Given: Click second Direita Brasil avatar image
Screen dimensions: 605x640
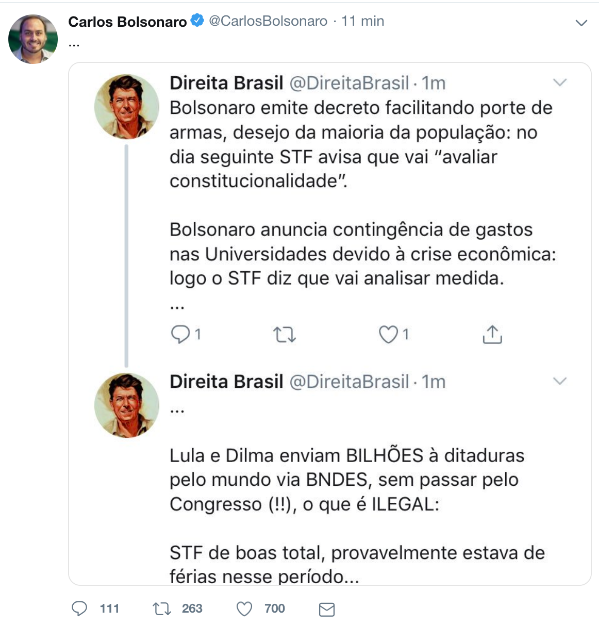Looking at the screenshot, I should coord(126,405).
